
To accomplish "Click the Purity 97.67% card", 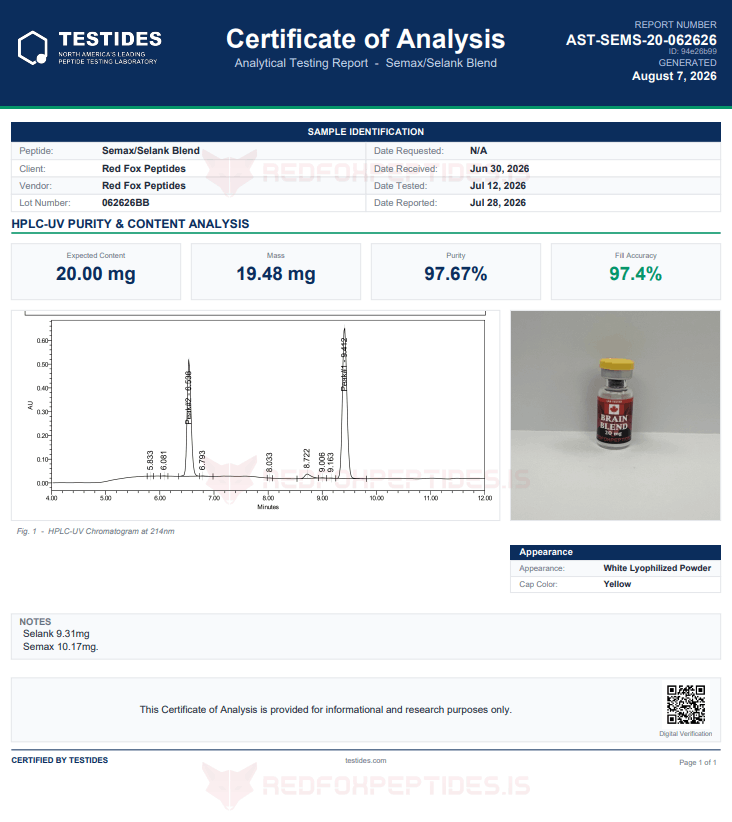I will click(x=456, y=271).
